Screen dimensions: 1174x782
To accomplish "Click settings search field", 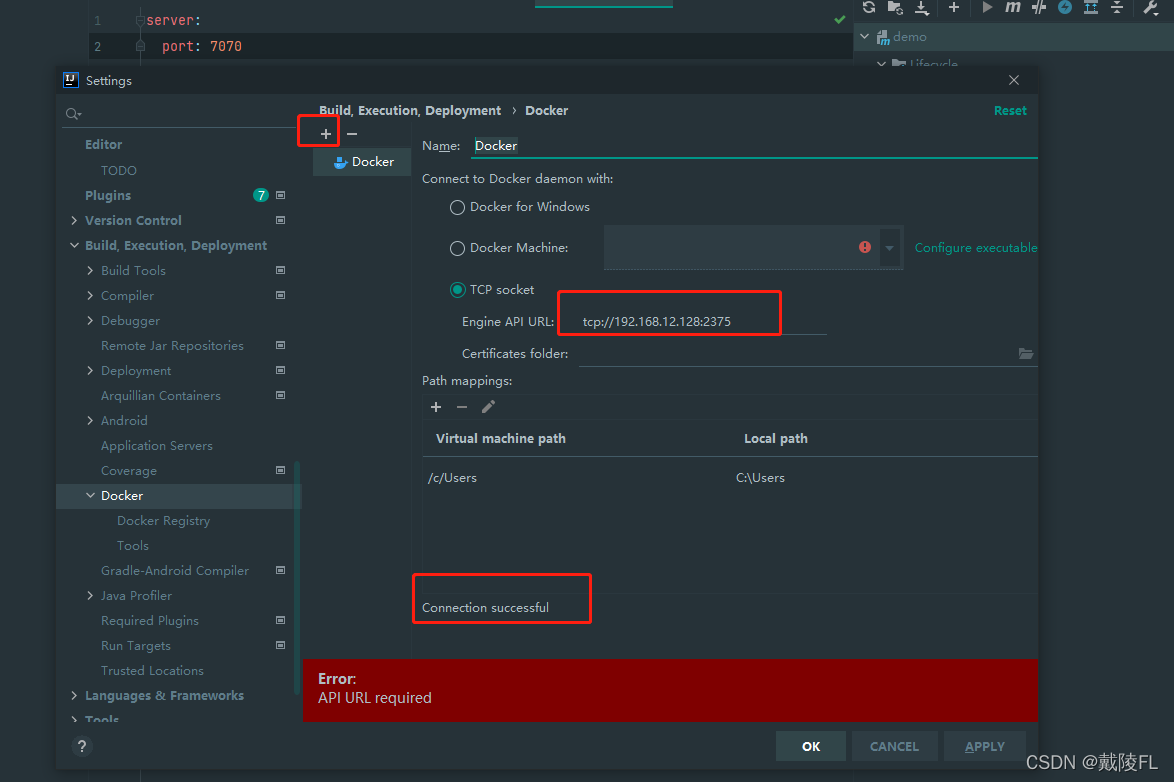I will tap(180, 114).
